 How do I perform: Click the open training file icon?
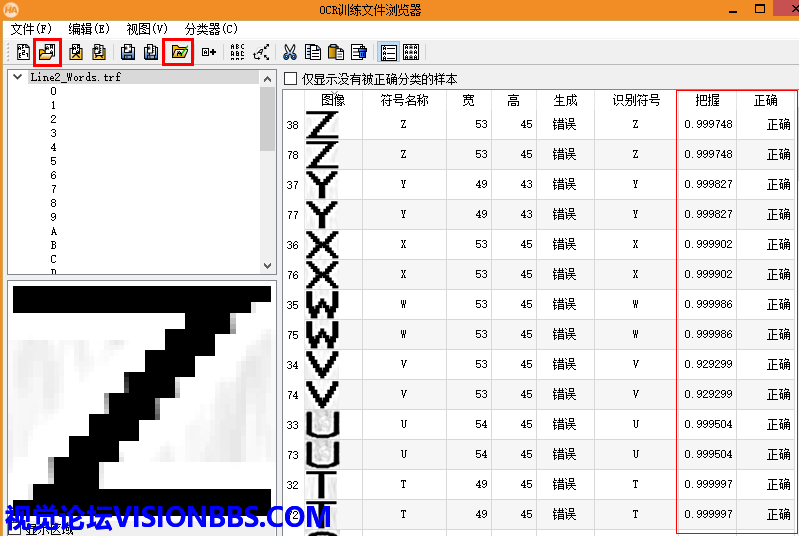46,52
